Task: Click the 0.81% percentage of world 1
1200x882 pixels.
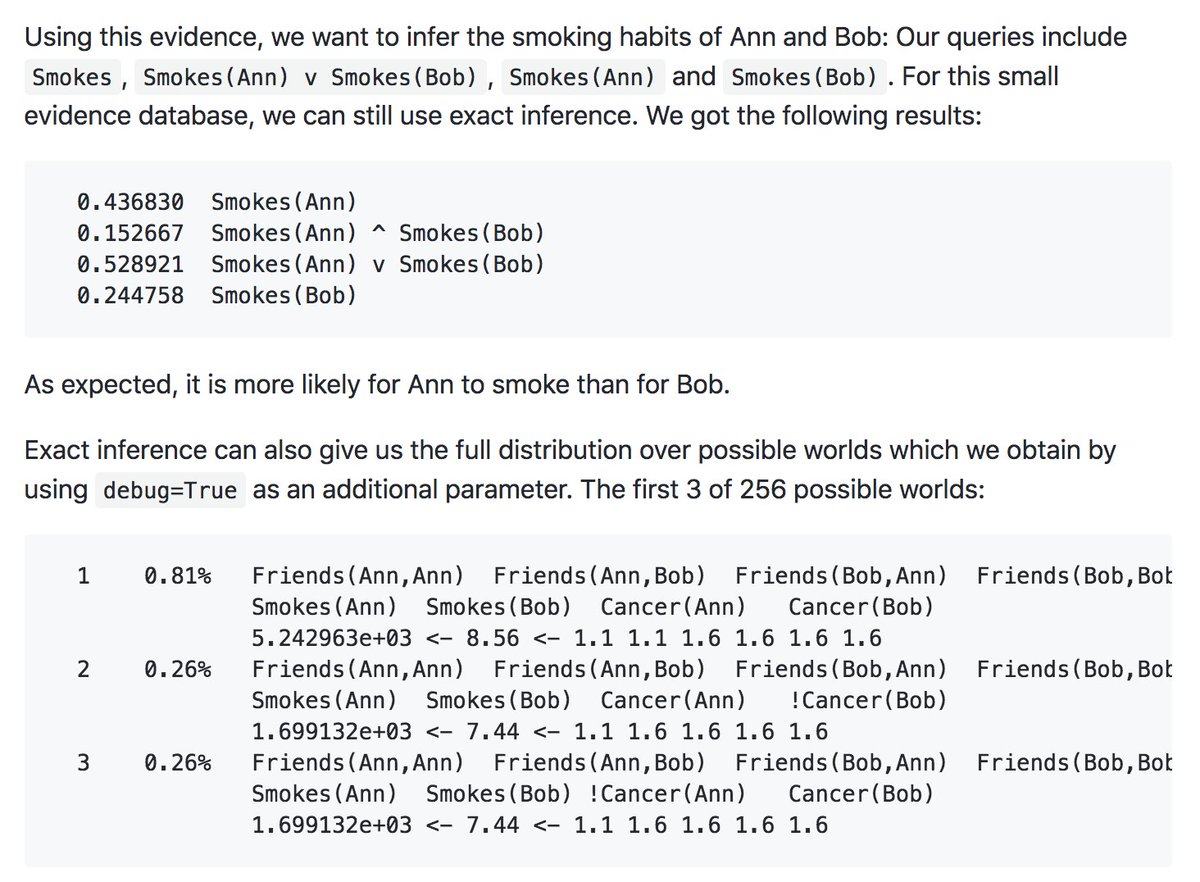Action: (x=177, y=576)
